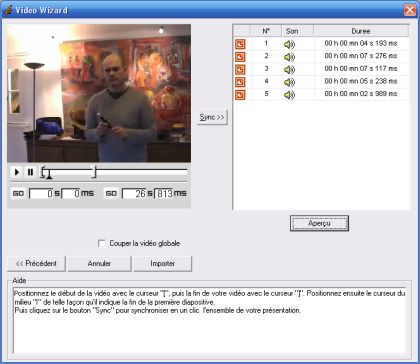420x364 pixels.
Task: Click the slide icon in row 1
Action: [x=240, y=44]
